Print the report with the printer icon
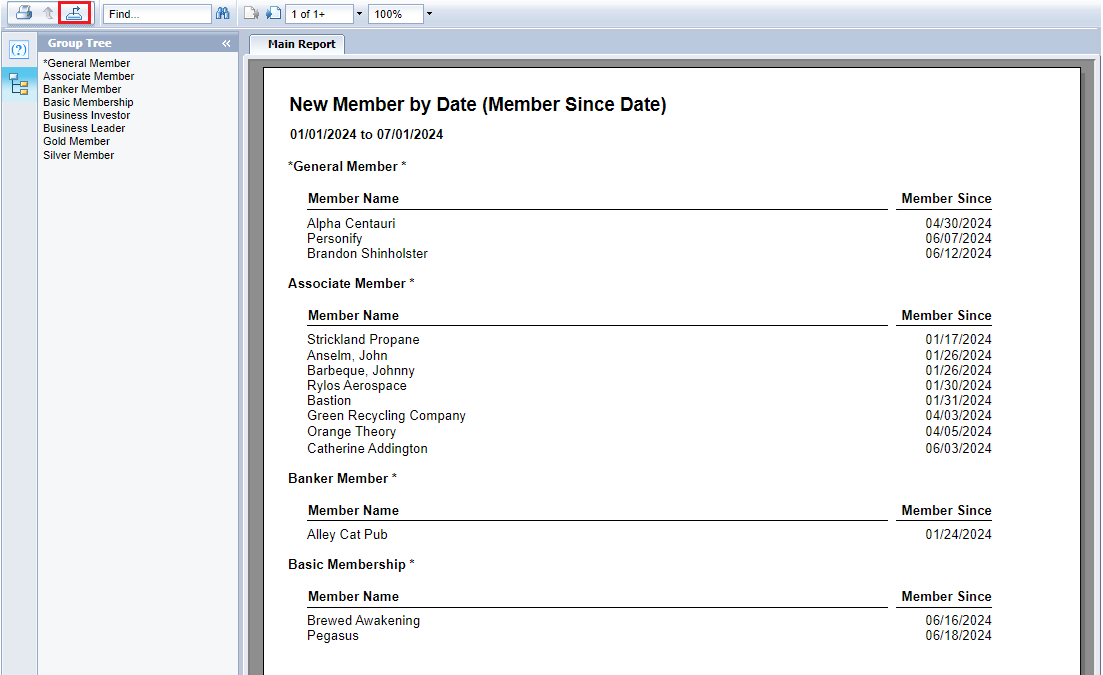The height and width of the screenshot is (675, 1103). (x=24, y=13)
